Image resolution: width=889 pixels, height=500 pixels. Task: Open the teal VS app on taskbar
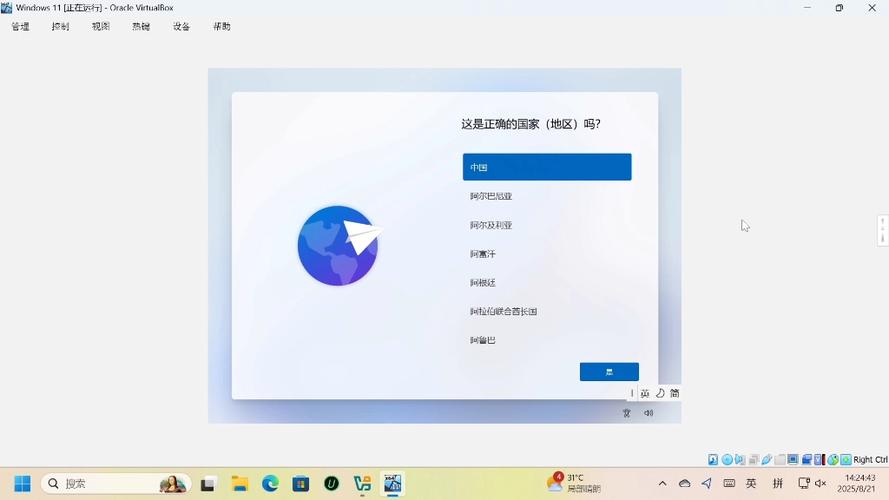pos(362,484)
